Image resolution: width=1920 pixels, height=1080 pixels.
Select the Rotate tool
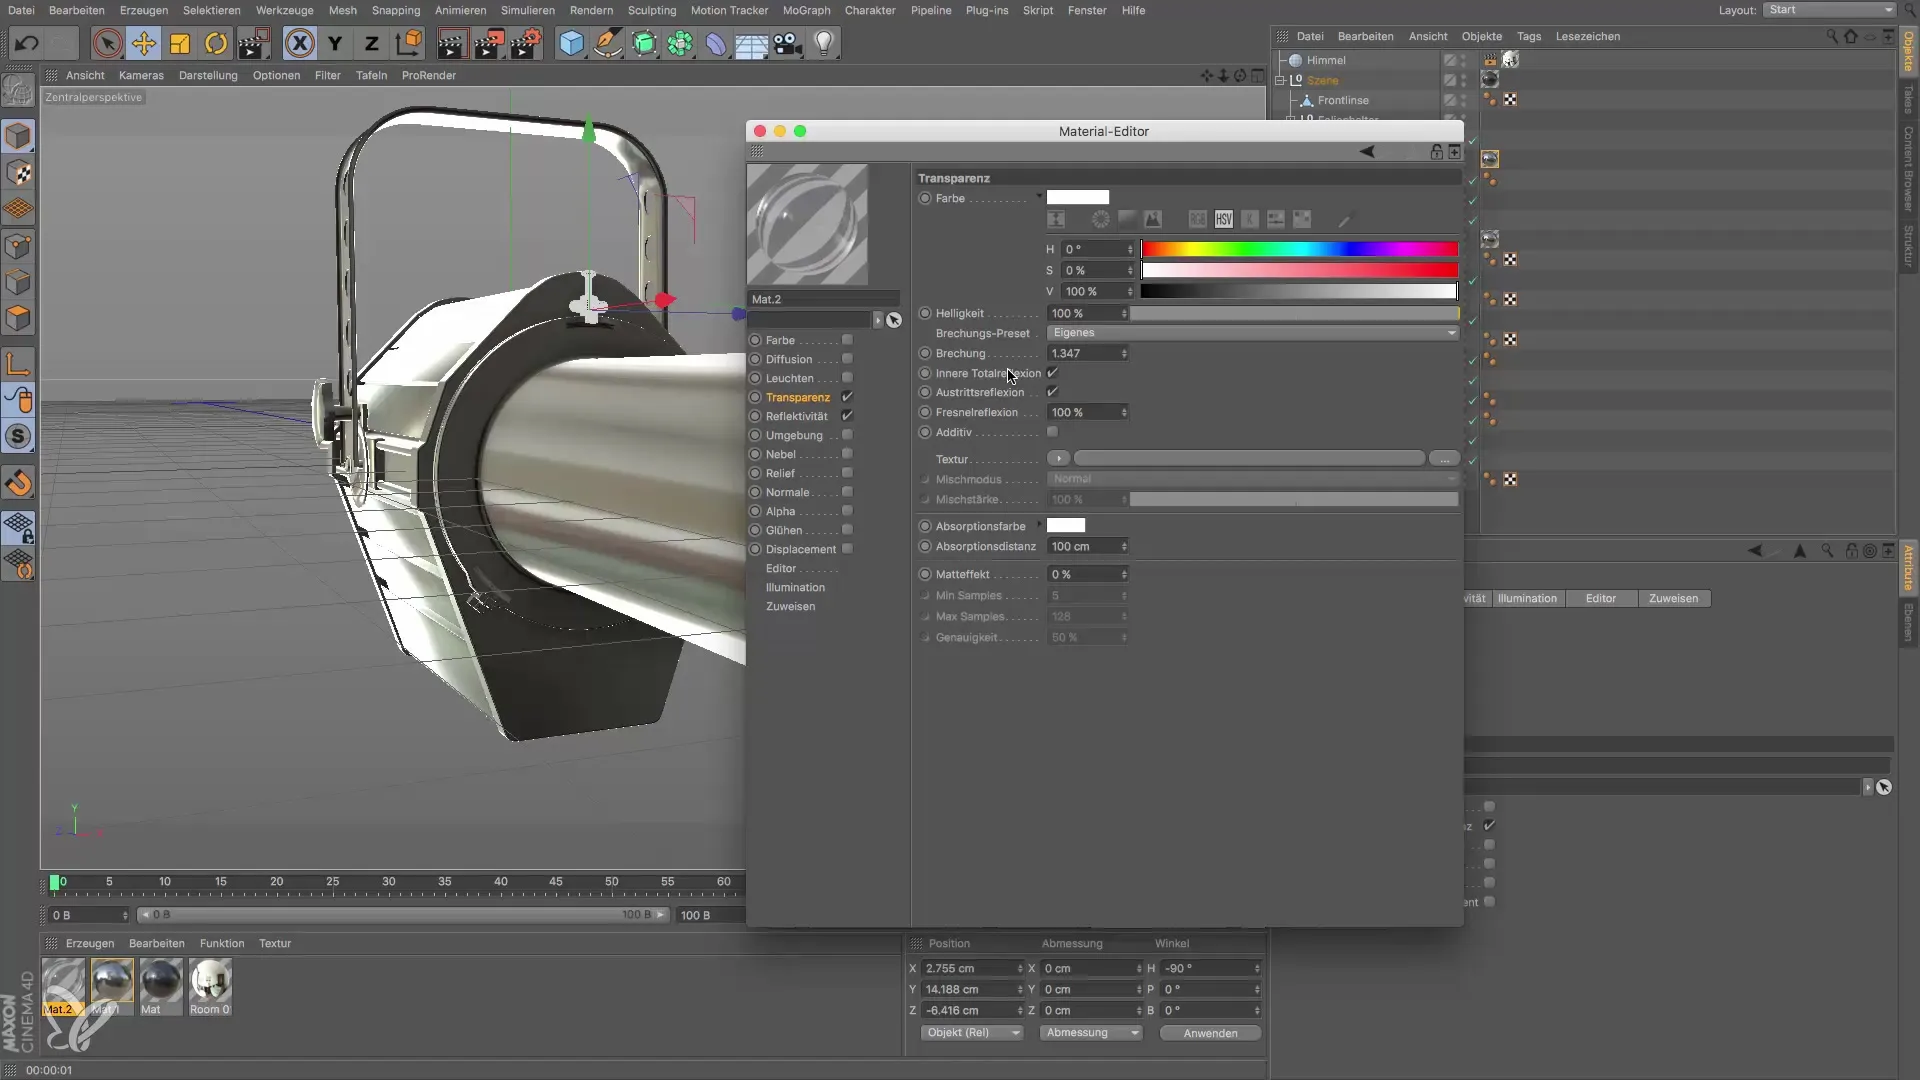[x=216, y=43]
